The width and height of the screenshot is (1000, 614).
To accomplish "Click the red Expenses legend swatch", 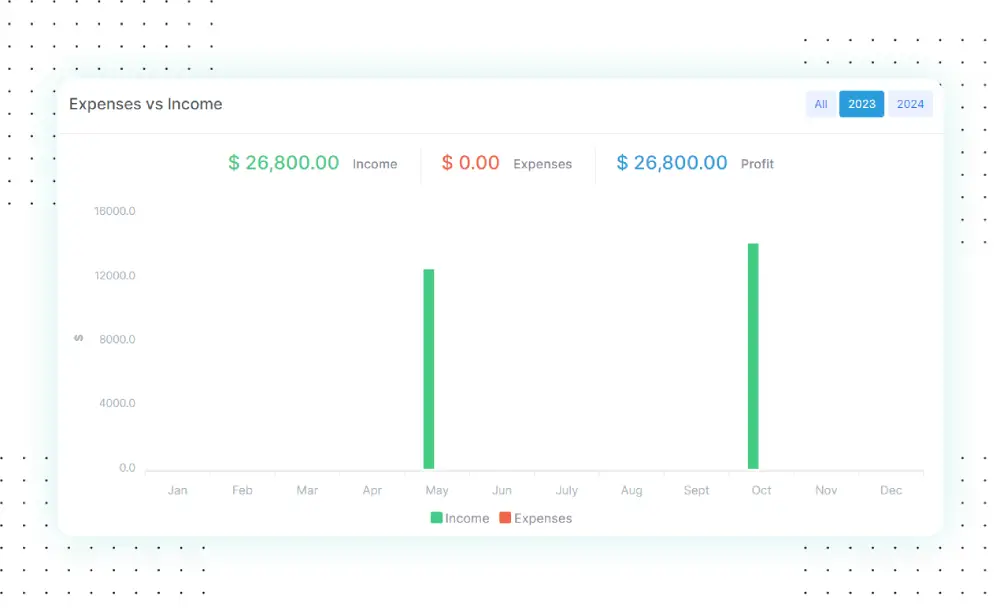I will coord(505,518).
